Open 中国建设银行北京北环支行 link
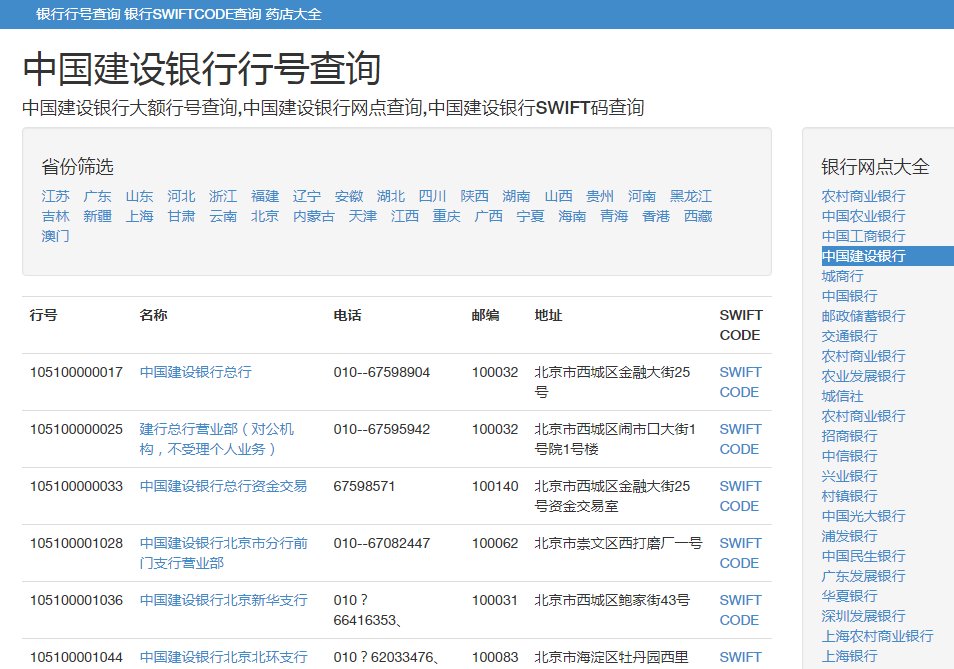 coord(223,657)
